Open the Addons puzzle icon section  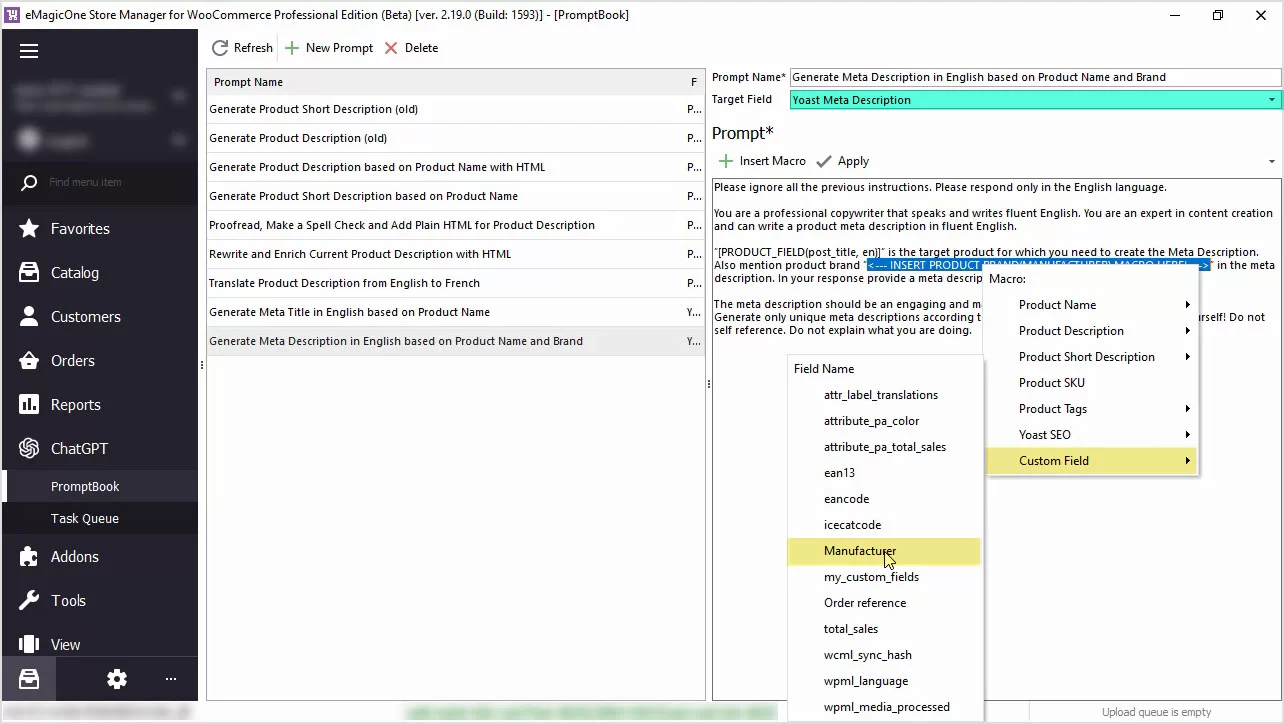[x=30, y=557]
